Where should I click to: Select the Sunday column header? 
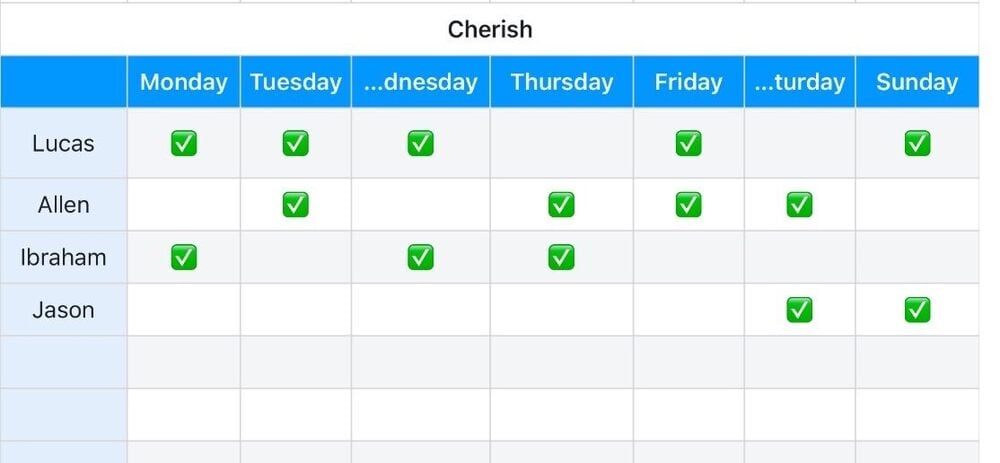(917, 82)
